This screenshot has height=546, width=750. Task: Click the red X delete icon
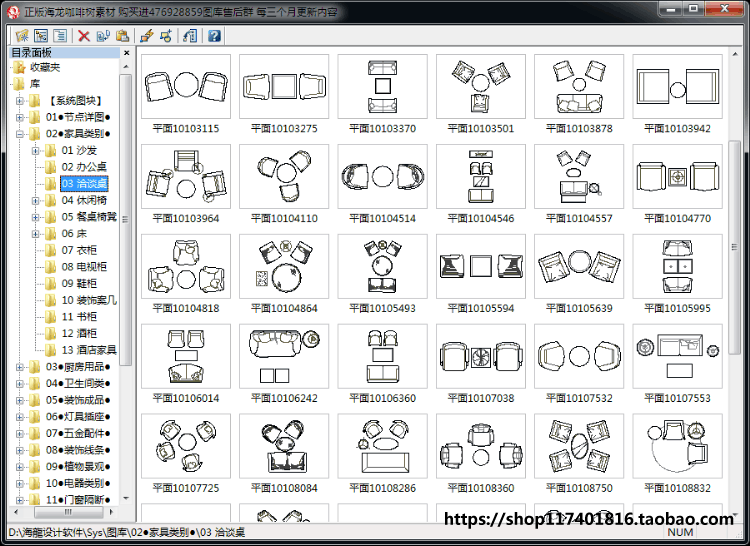point(84,35)
